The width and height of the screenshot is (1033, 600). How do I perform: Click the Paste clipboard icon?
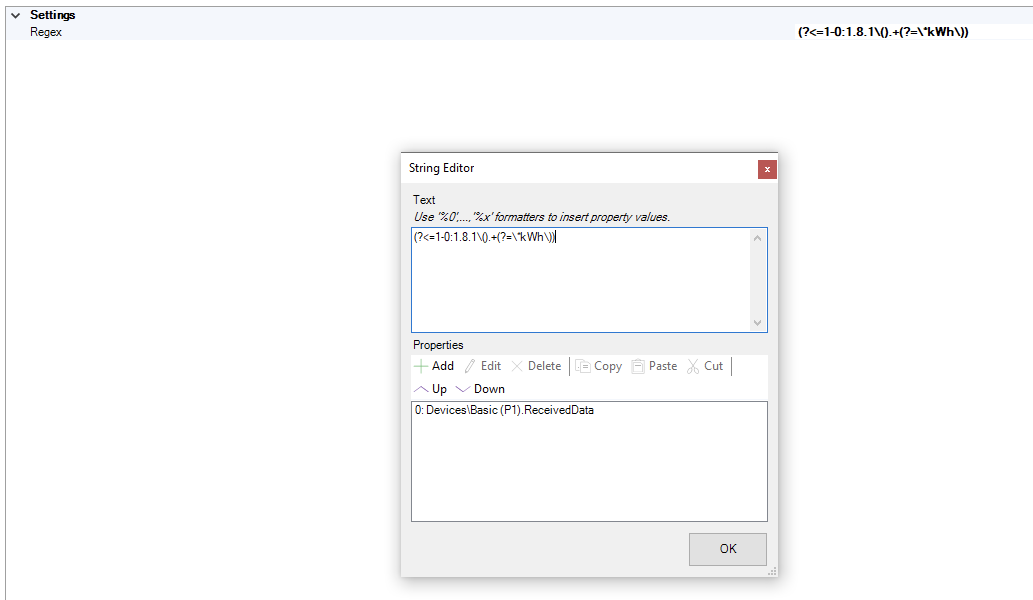[x=637, y=366]
